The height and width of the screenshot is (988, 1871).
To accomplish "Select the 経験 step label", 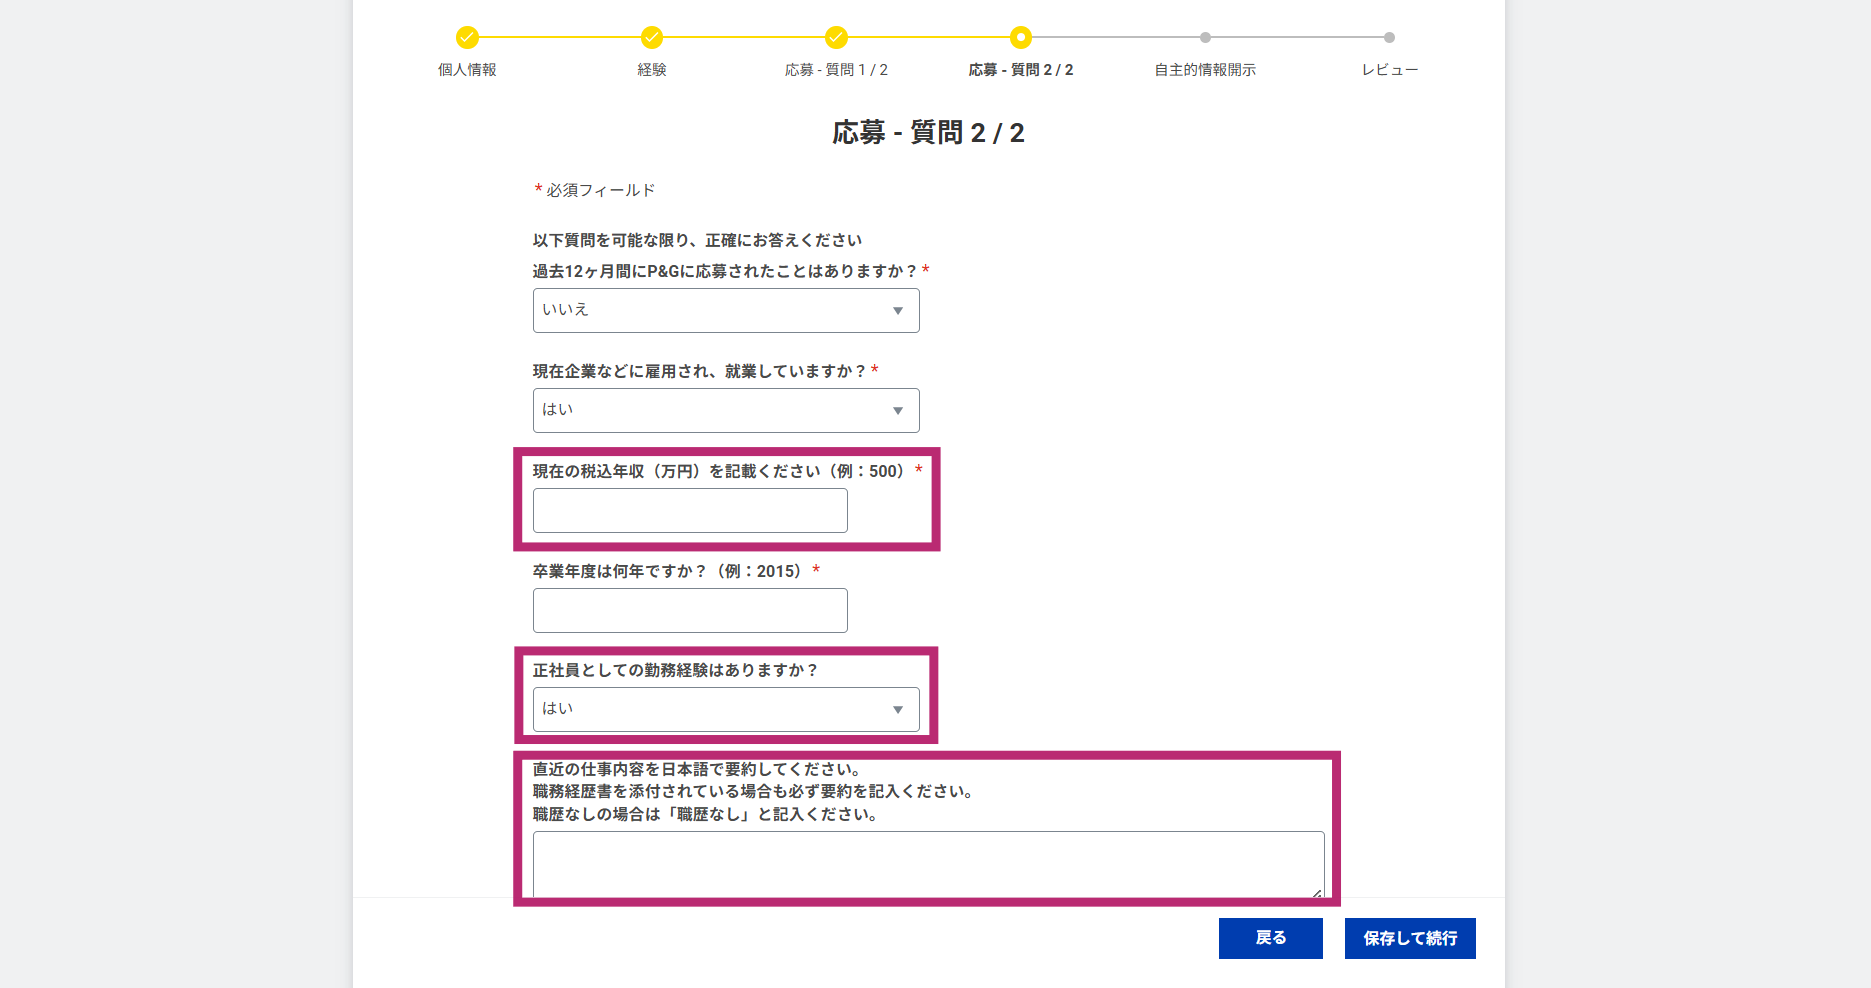I will tap(652, 70).
